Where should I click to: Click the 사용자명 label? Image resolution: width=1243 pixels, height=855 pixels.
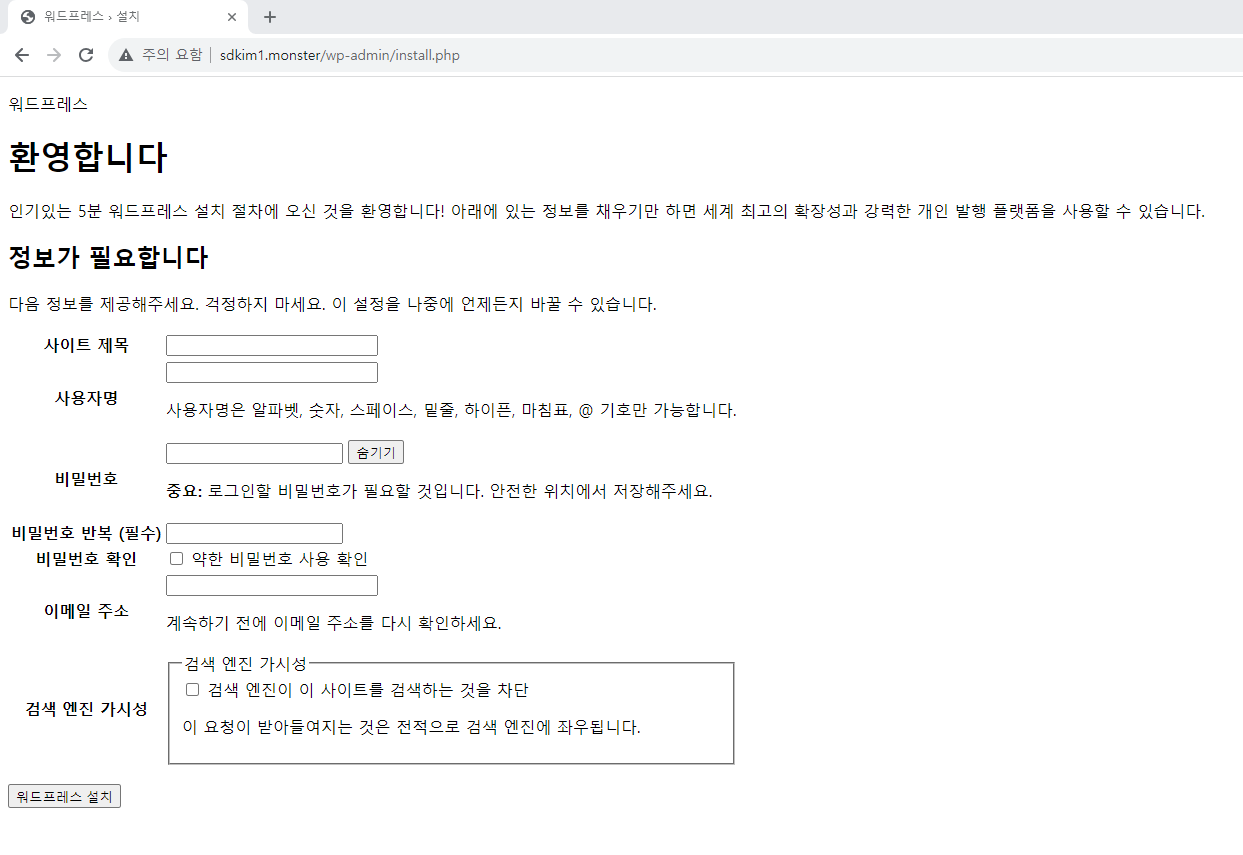tap(86, 398)
